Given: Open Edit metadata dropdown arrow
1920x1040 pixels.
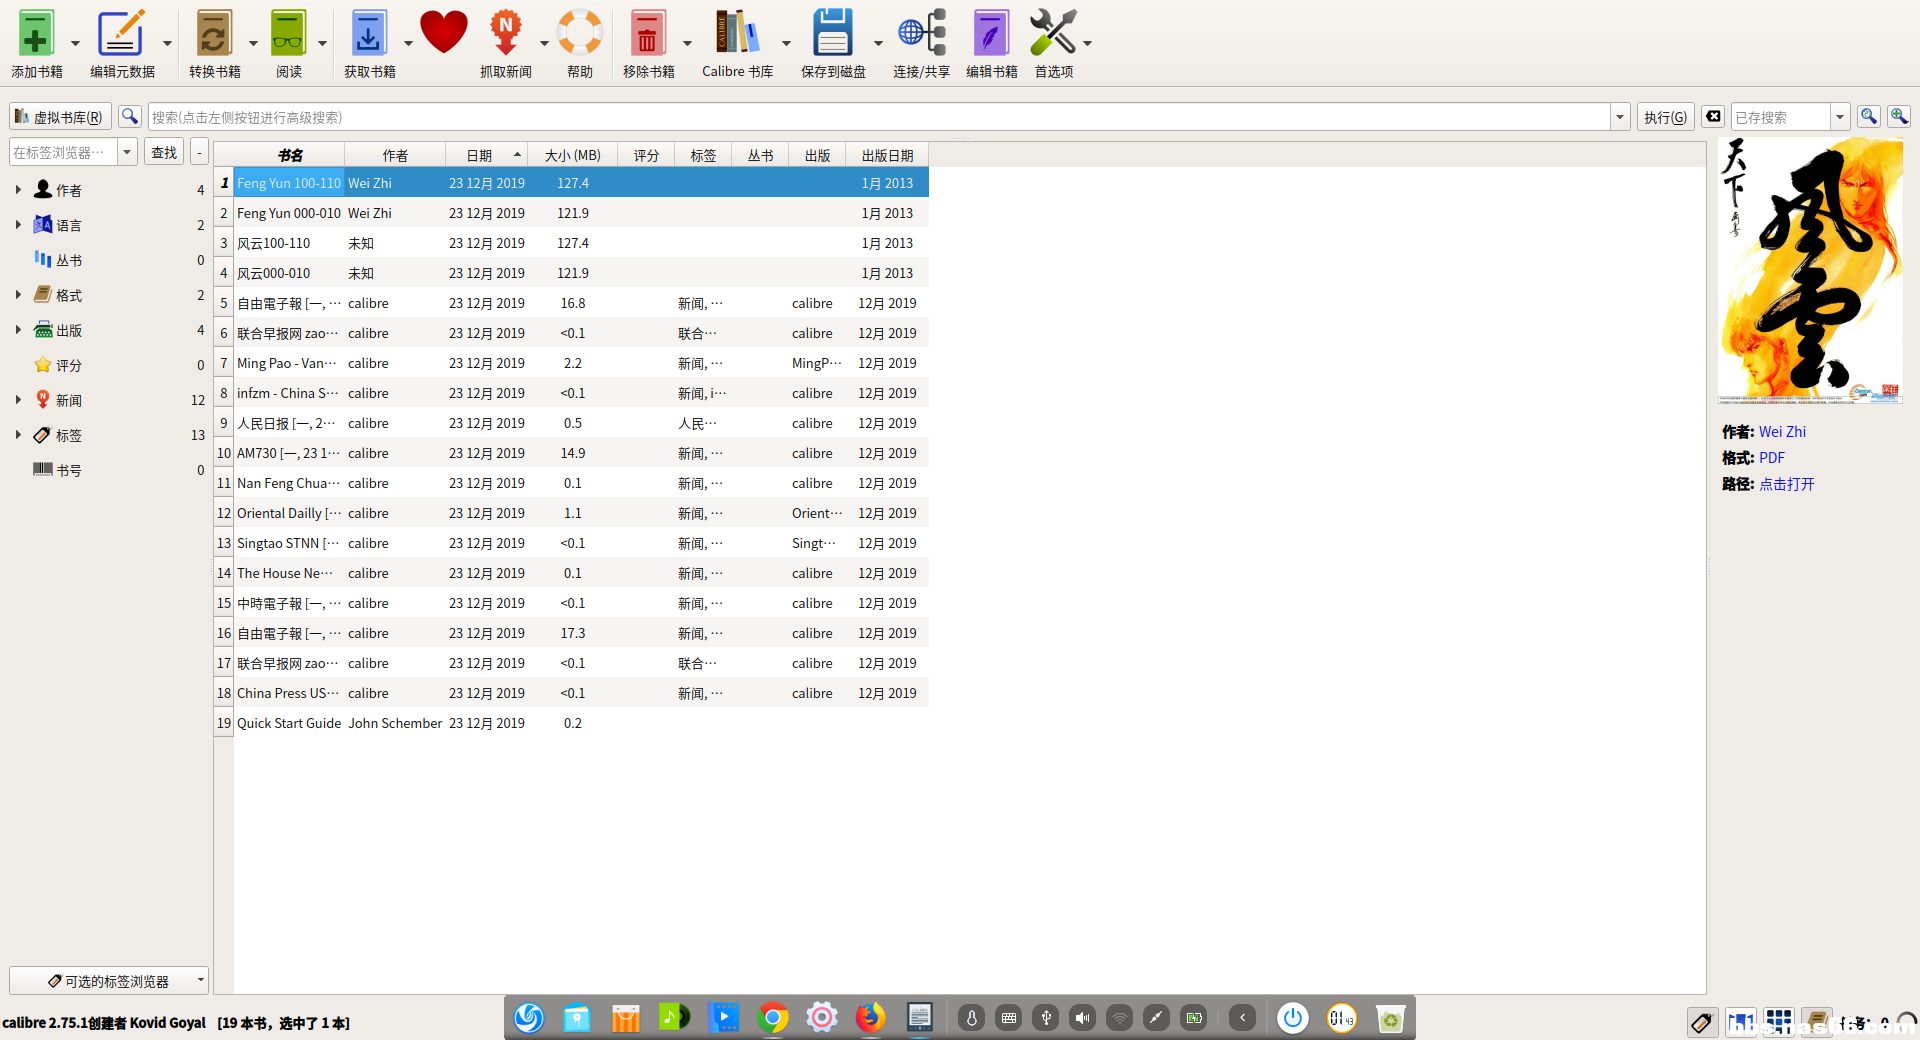Looking at the screenshot, I should click(167, 43).
